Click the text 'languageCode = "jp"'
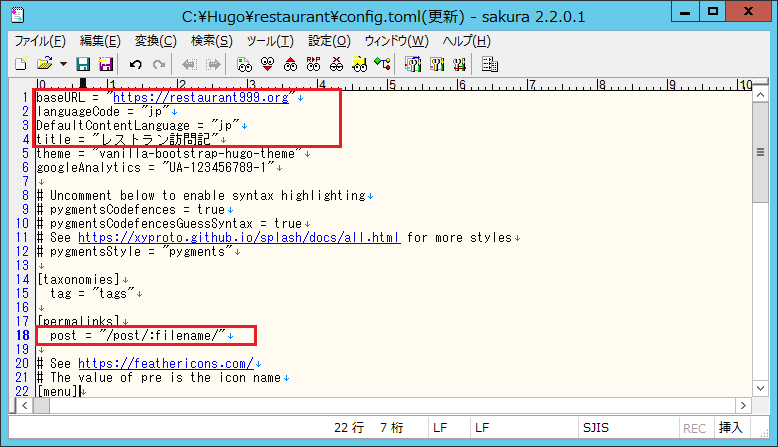 [103, 112]
